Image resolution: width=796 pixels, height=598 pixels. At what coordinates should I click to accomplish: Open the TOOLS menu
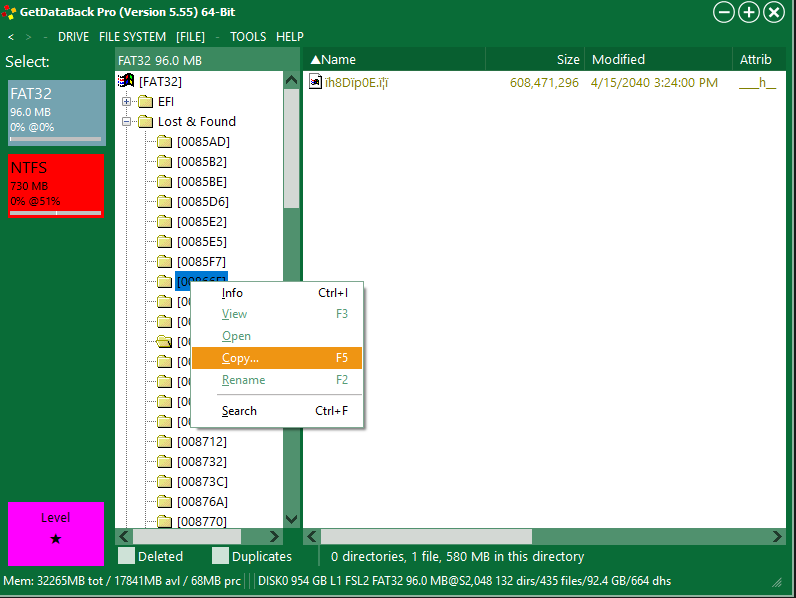tap(248, 37)
